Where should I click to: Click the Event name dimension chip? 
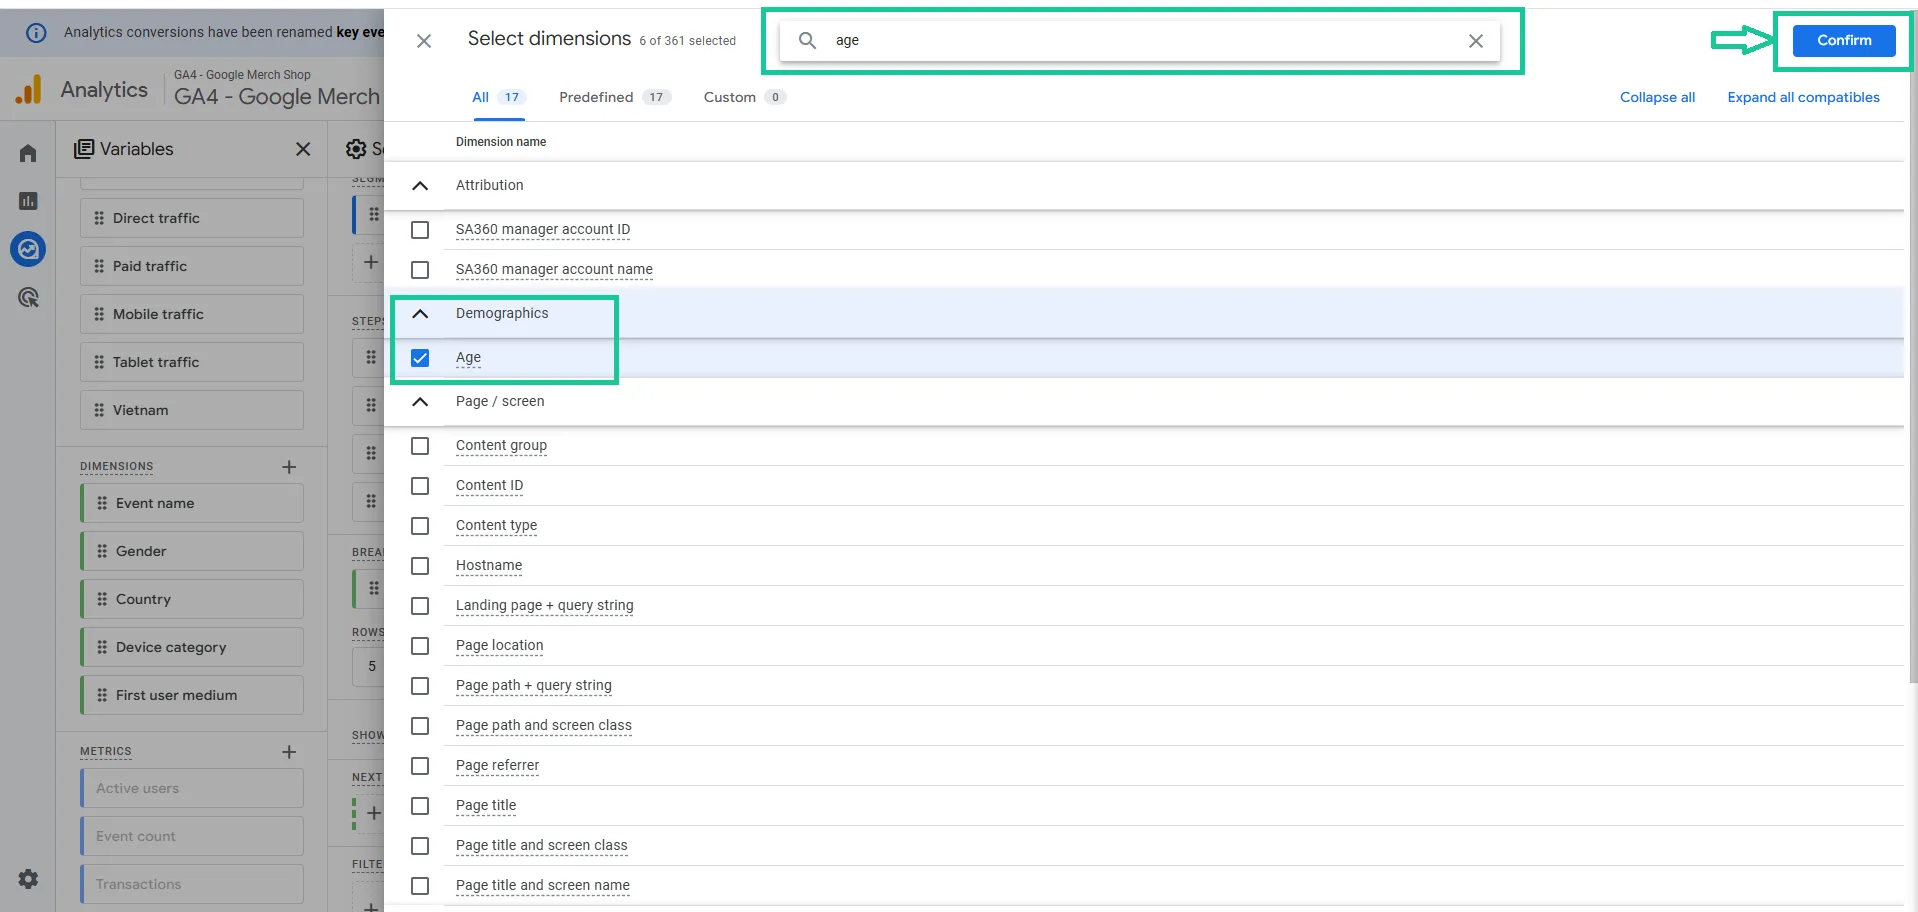pyautogui.click(x=192, y=503)
